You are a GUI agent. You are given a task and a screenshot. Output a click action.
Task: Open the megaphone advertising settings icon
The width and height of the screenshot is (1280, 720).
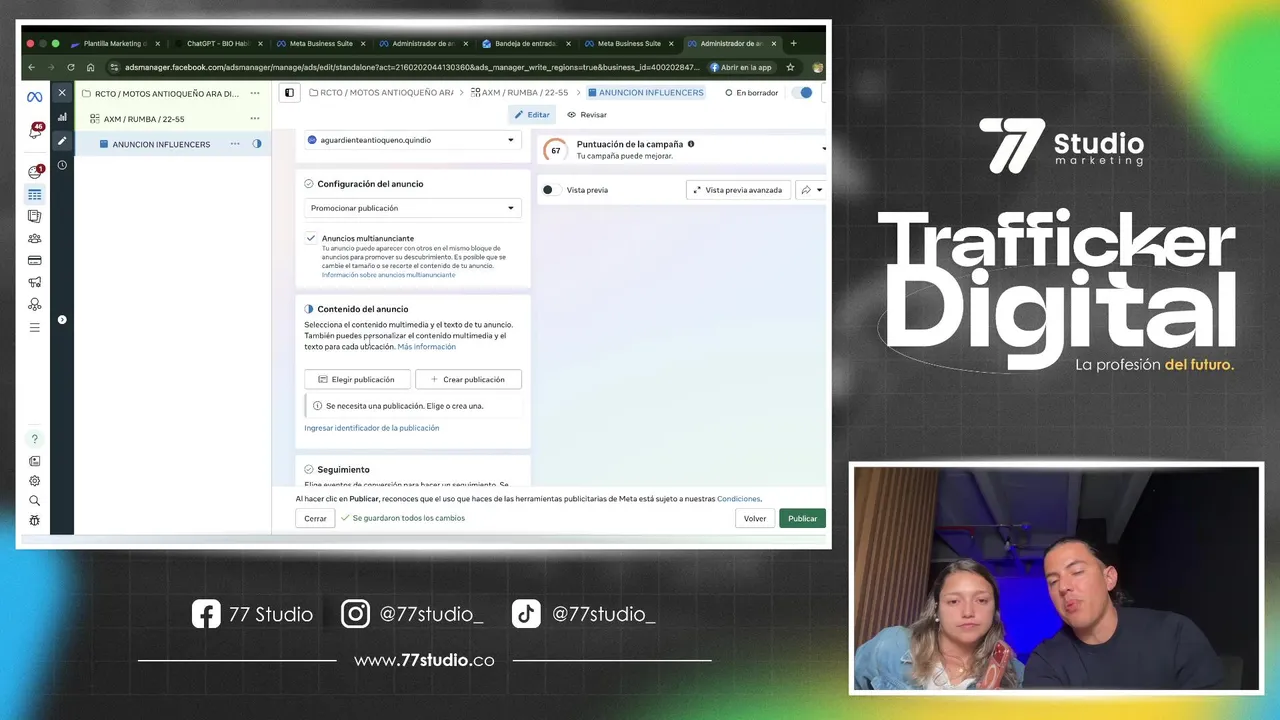coord(35,282)
